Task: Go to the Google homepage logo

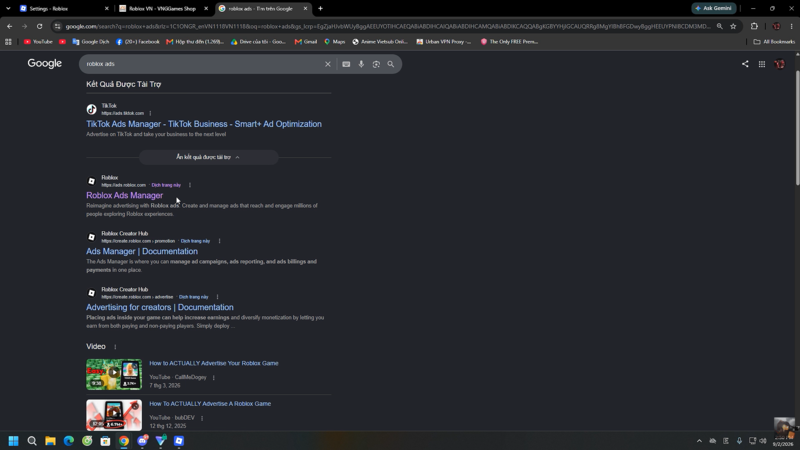Action: point(44,63)
